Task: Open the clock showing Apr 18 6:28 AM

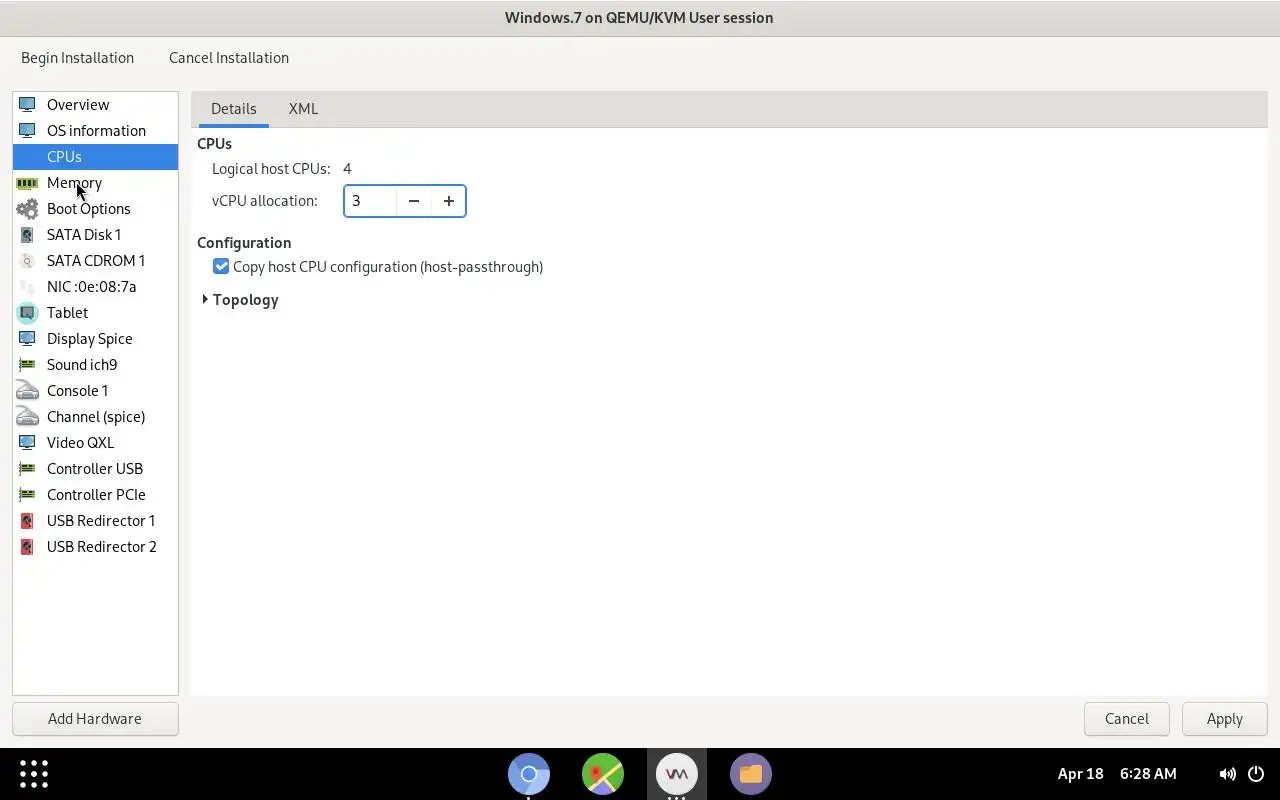Action: pyautogui.click(x=1117, y=774)
